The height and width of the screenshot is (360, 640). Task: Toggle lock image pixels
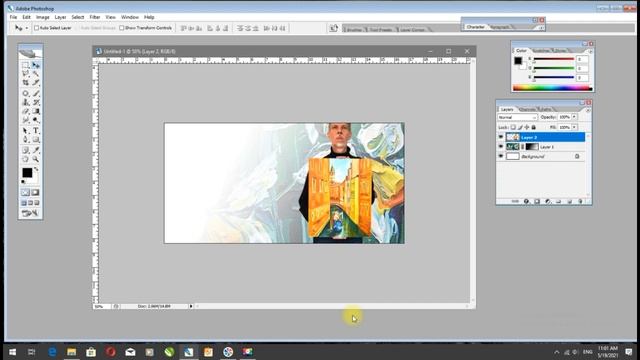pos(520,127)
